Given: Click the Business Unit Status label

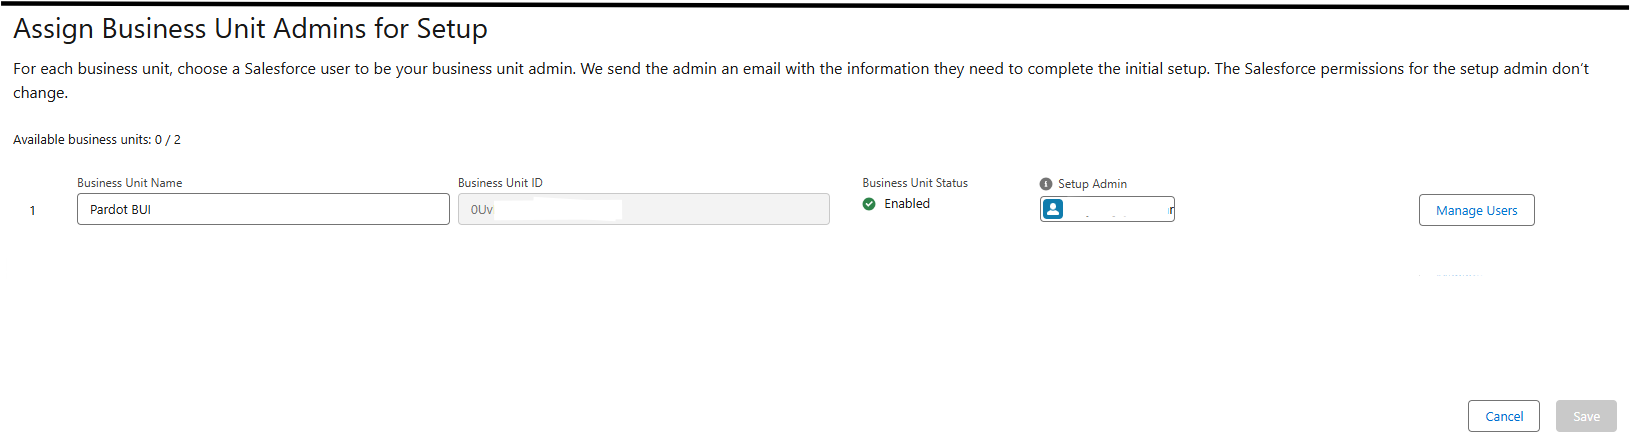Looking at the screenshot, I should pyautogui.click(x=915, y=183).
